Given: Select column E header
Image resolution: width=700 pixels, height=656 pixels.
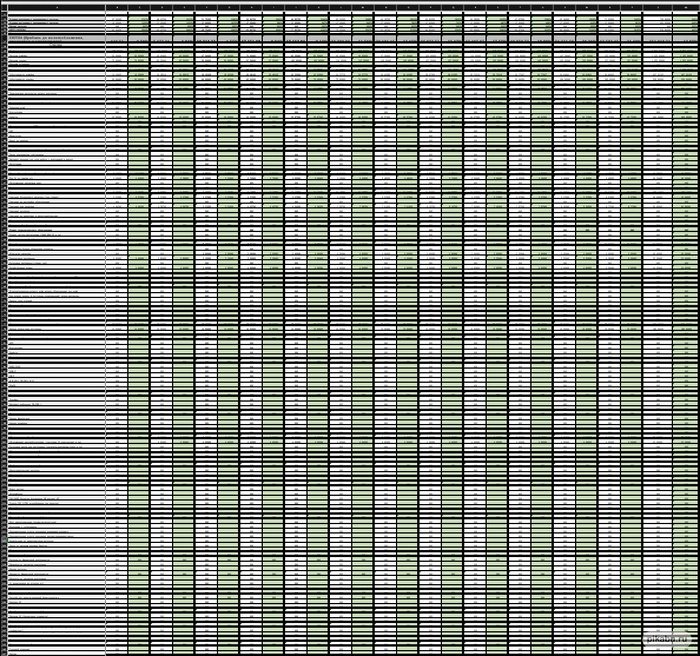Looking at the screenshot, I should 184,7.
